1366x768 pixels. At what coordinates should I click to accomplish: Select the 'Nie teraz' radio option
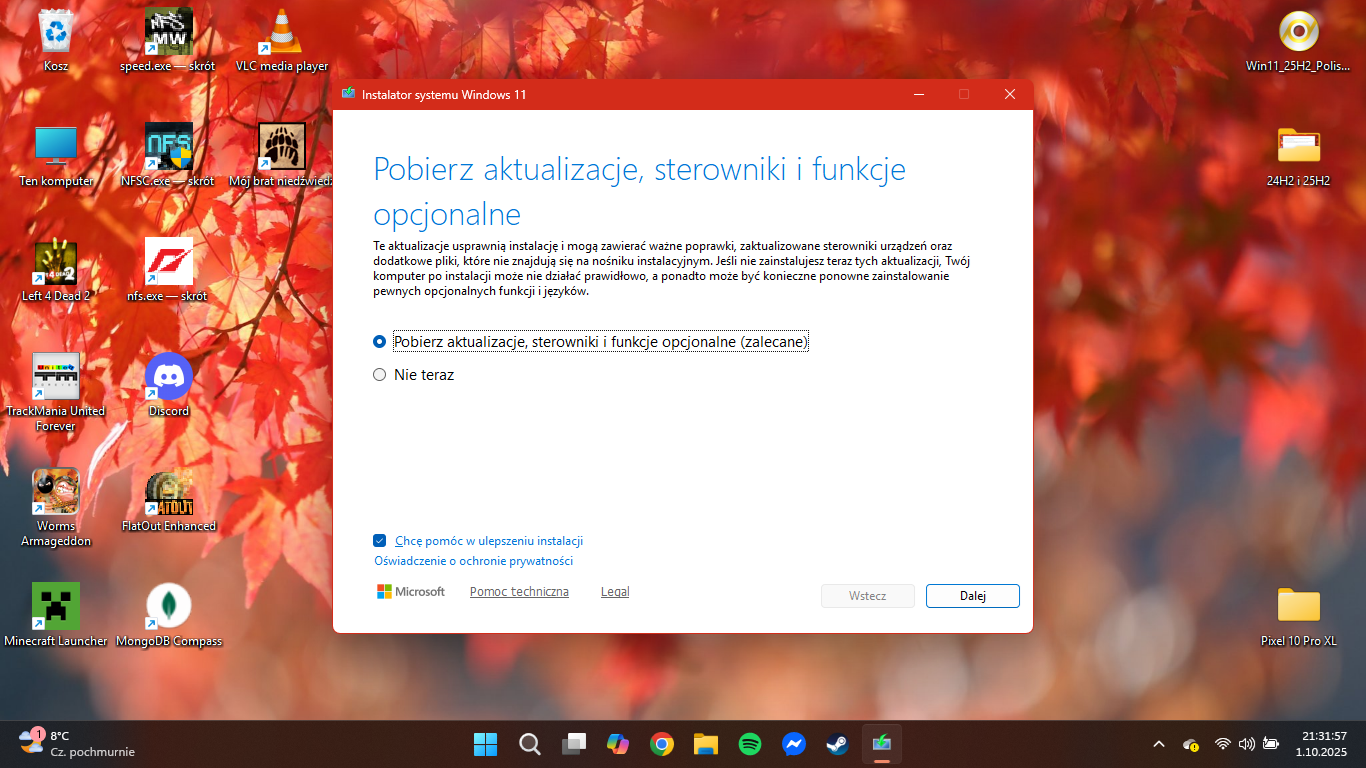tap(379, 375)
